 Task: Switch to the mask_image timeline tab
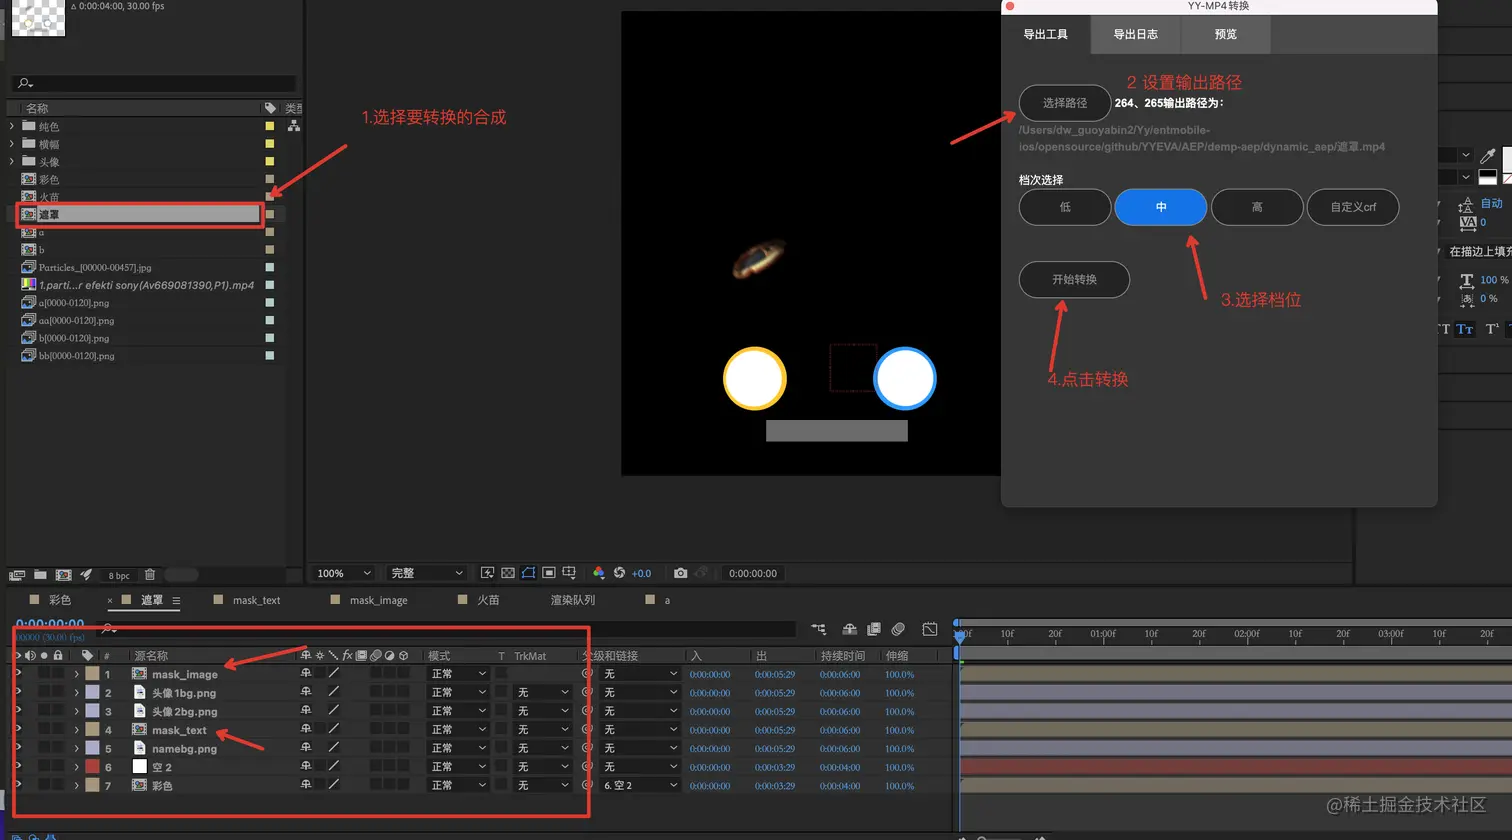pos(379,600)
